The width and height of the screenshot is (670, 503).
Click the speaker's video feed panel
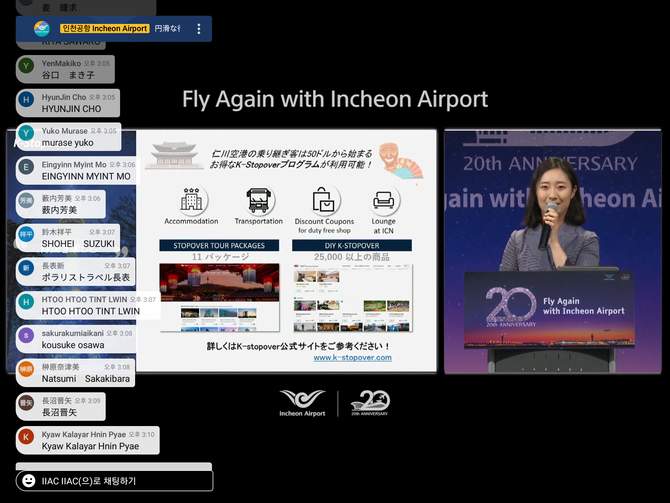coord(553,250)
